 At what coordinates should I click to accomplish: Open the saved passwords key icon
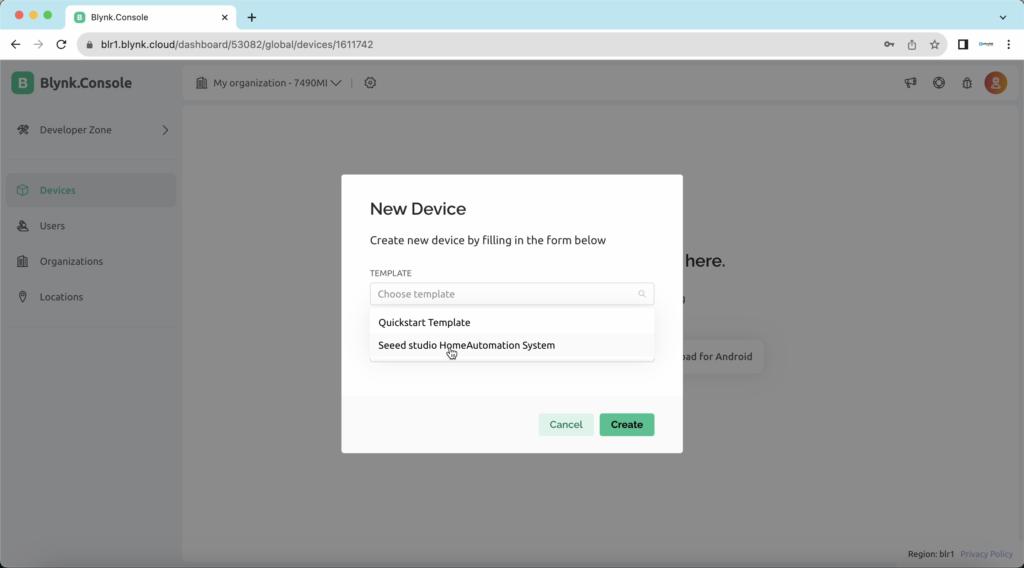pos(889,44)
